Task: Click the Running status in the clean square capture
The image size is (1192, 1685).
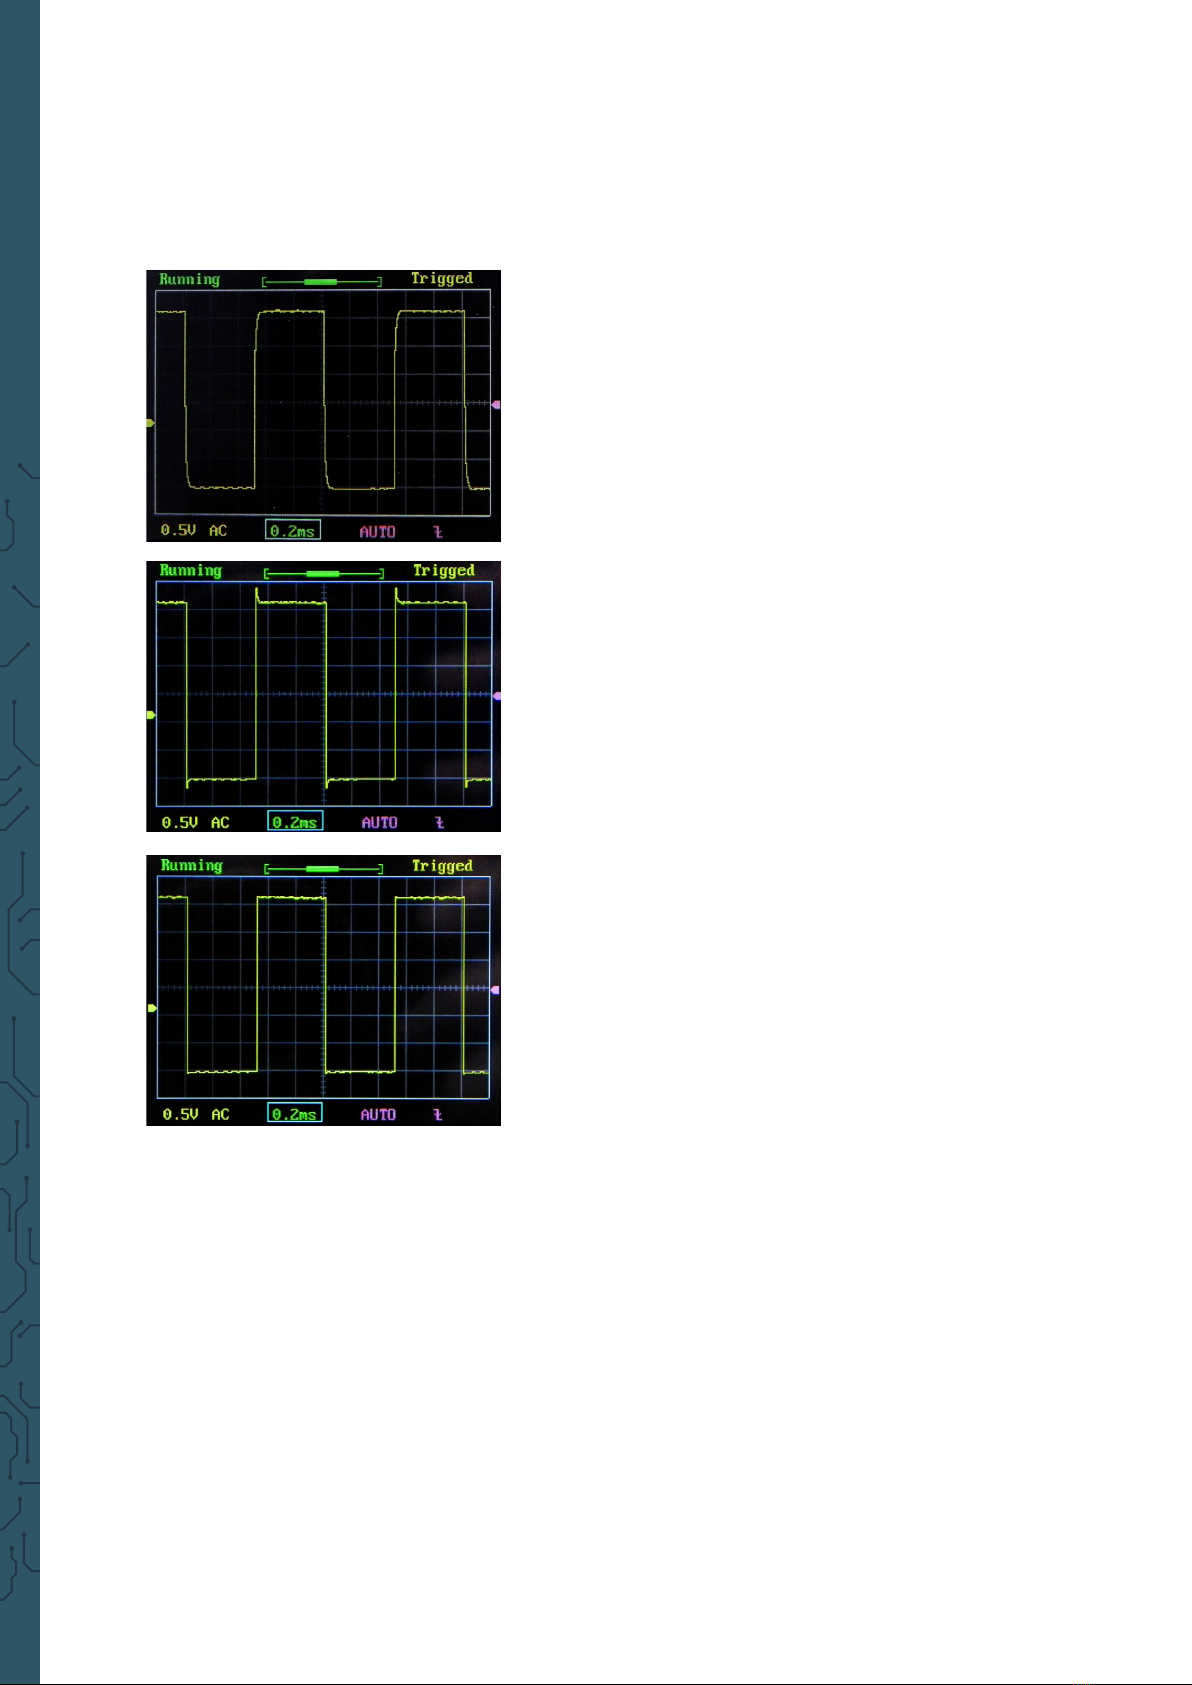Action: click(192, 866)
